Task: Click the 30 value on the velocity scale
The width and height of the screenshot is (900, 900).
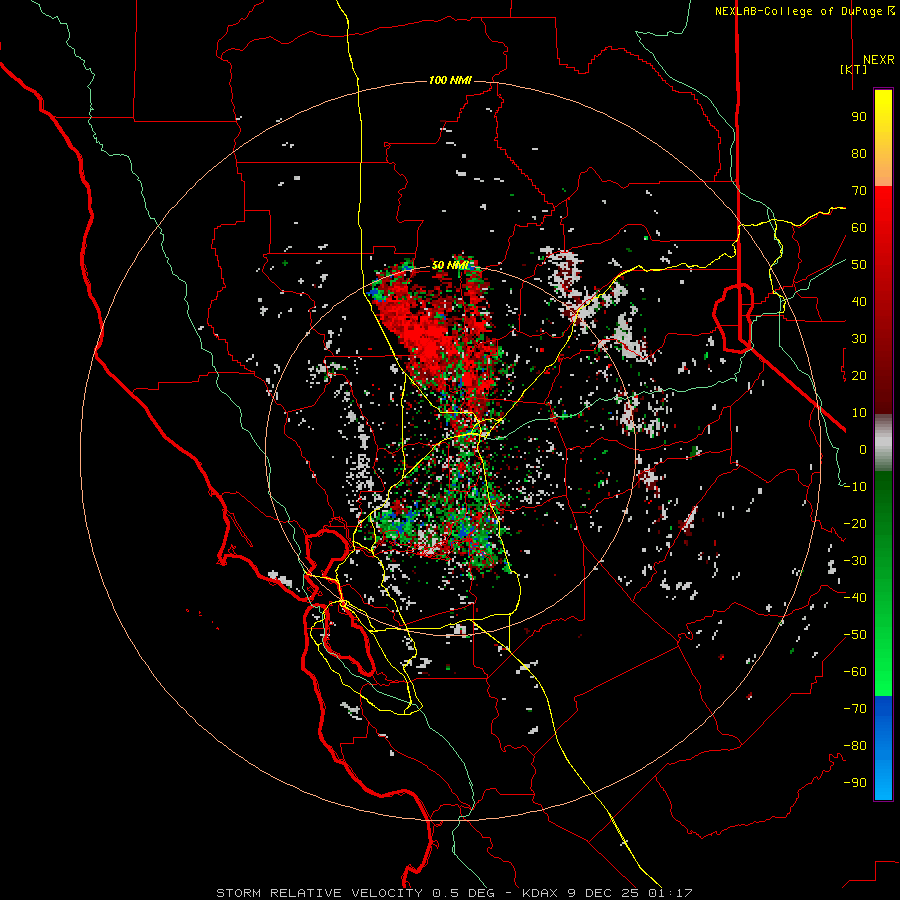Action: coord(859,339)
